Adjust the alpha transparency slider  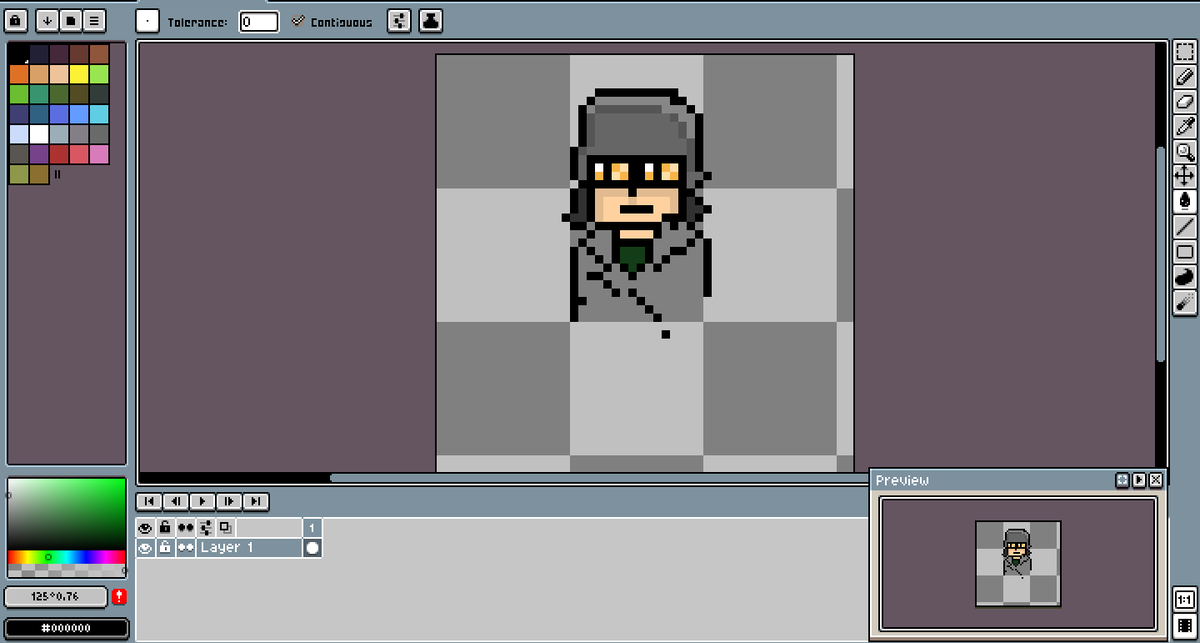tap(67, 569)
